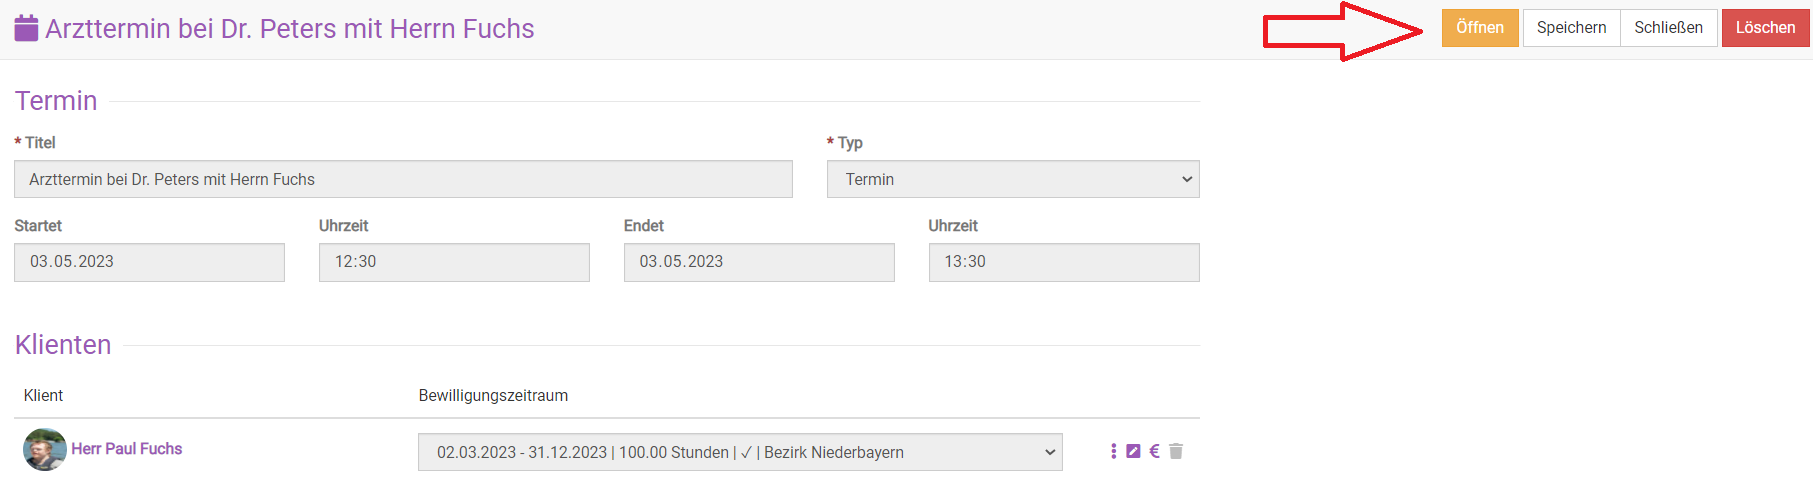Click the Bewilligungszeitraum column header
The image size is (1813, 478).
493,396
